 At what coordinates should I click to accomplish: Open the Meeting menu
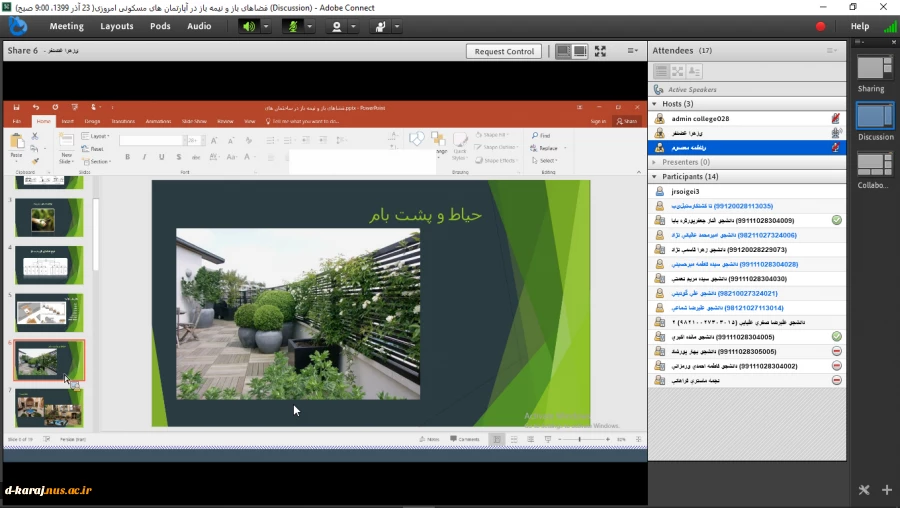click(67, 26)
